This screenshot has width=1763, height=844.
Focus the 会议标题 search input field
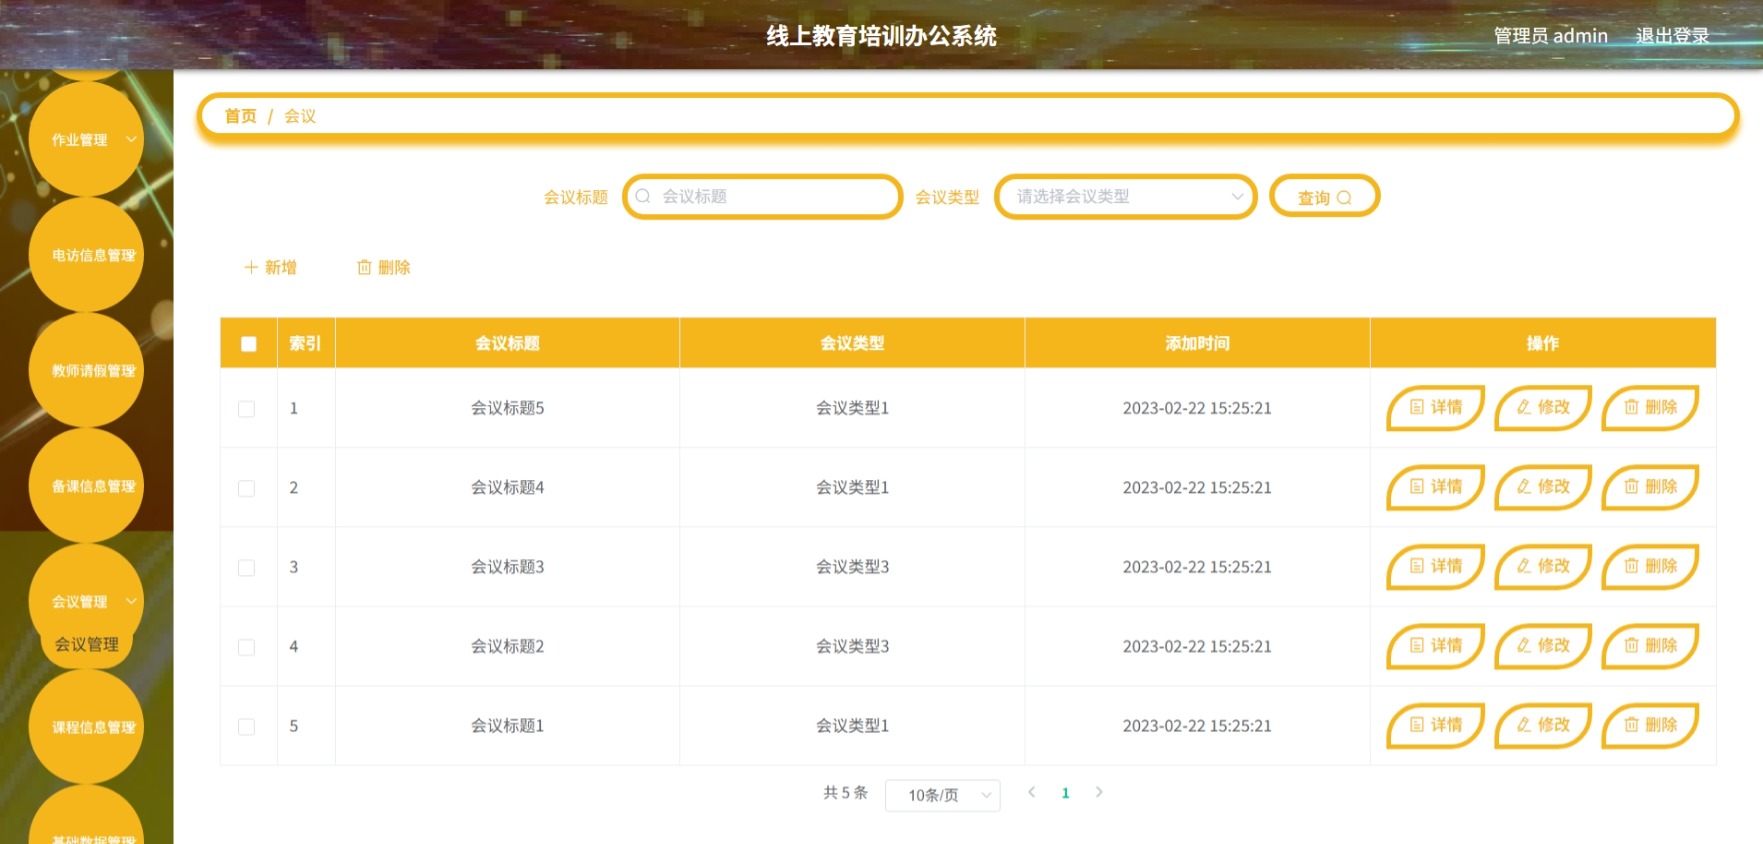pyautogui.click(x=762, y=197)
